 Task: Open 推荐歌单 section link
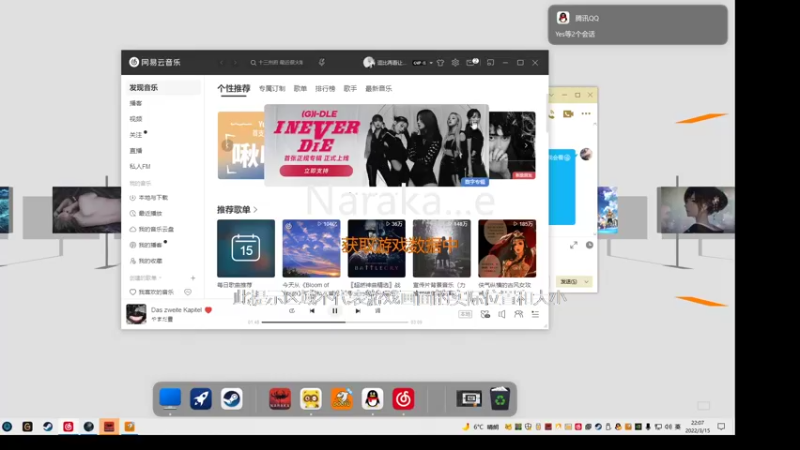click(237, 210)
